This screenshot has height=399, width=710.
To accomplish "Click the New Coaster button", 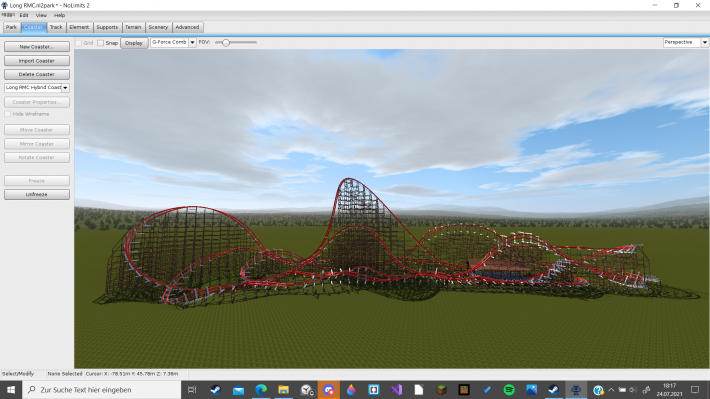I will pos(37,47).
